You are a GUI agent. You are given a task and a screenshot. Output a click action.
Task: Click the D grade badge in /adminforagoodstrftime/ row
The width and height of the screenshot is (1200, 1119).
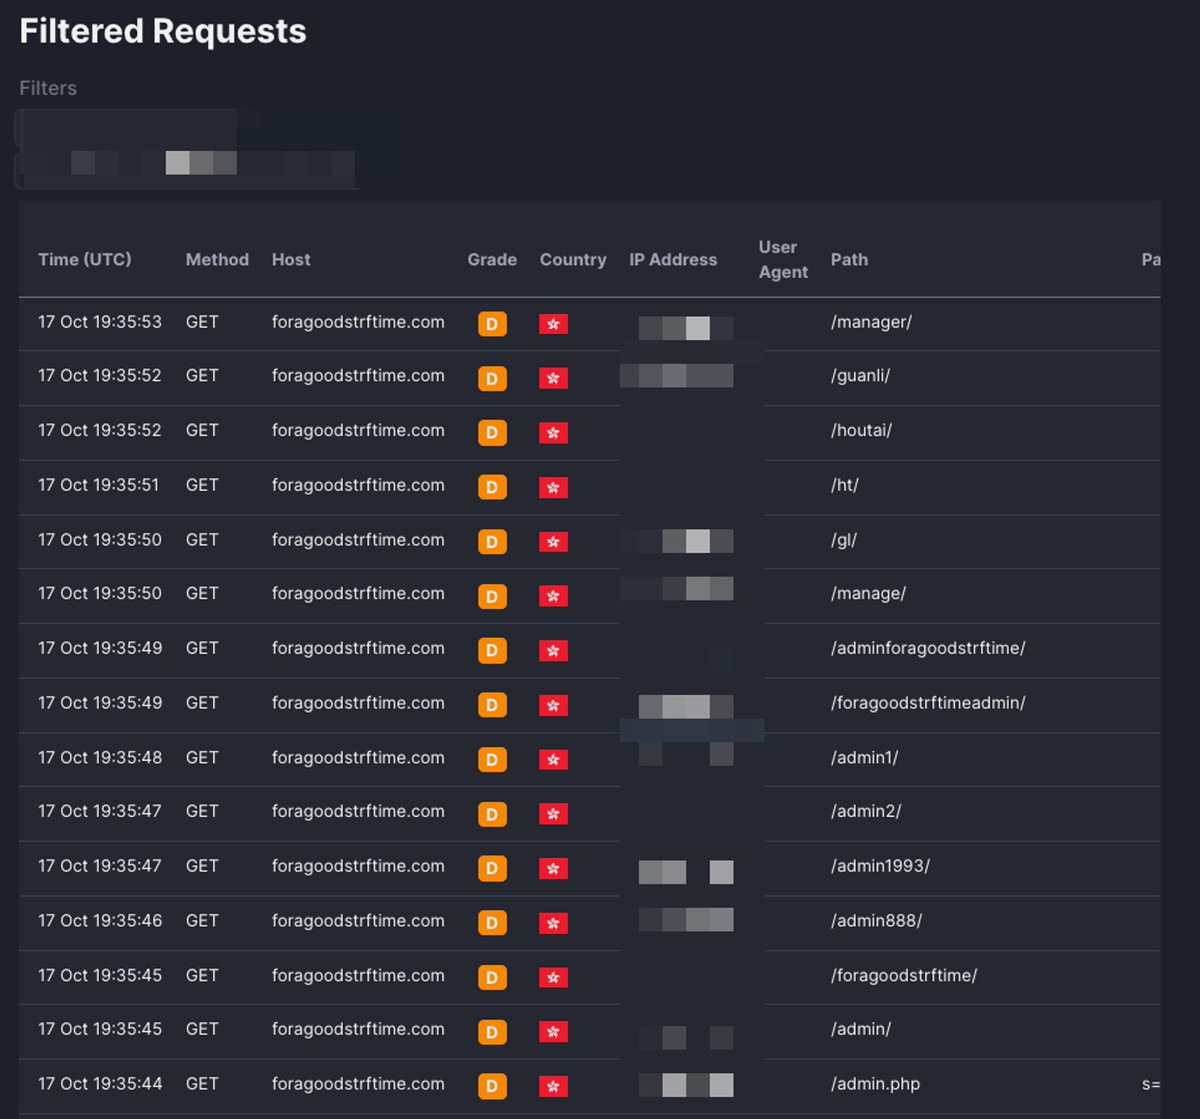[492, 651]
